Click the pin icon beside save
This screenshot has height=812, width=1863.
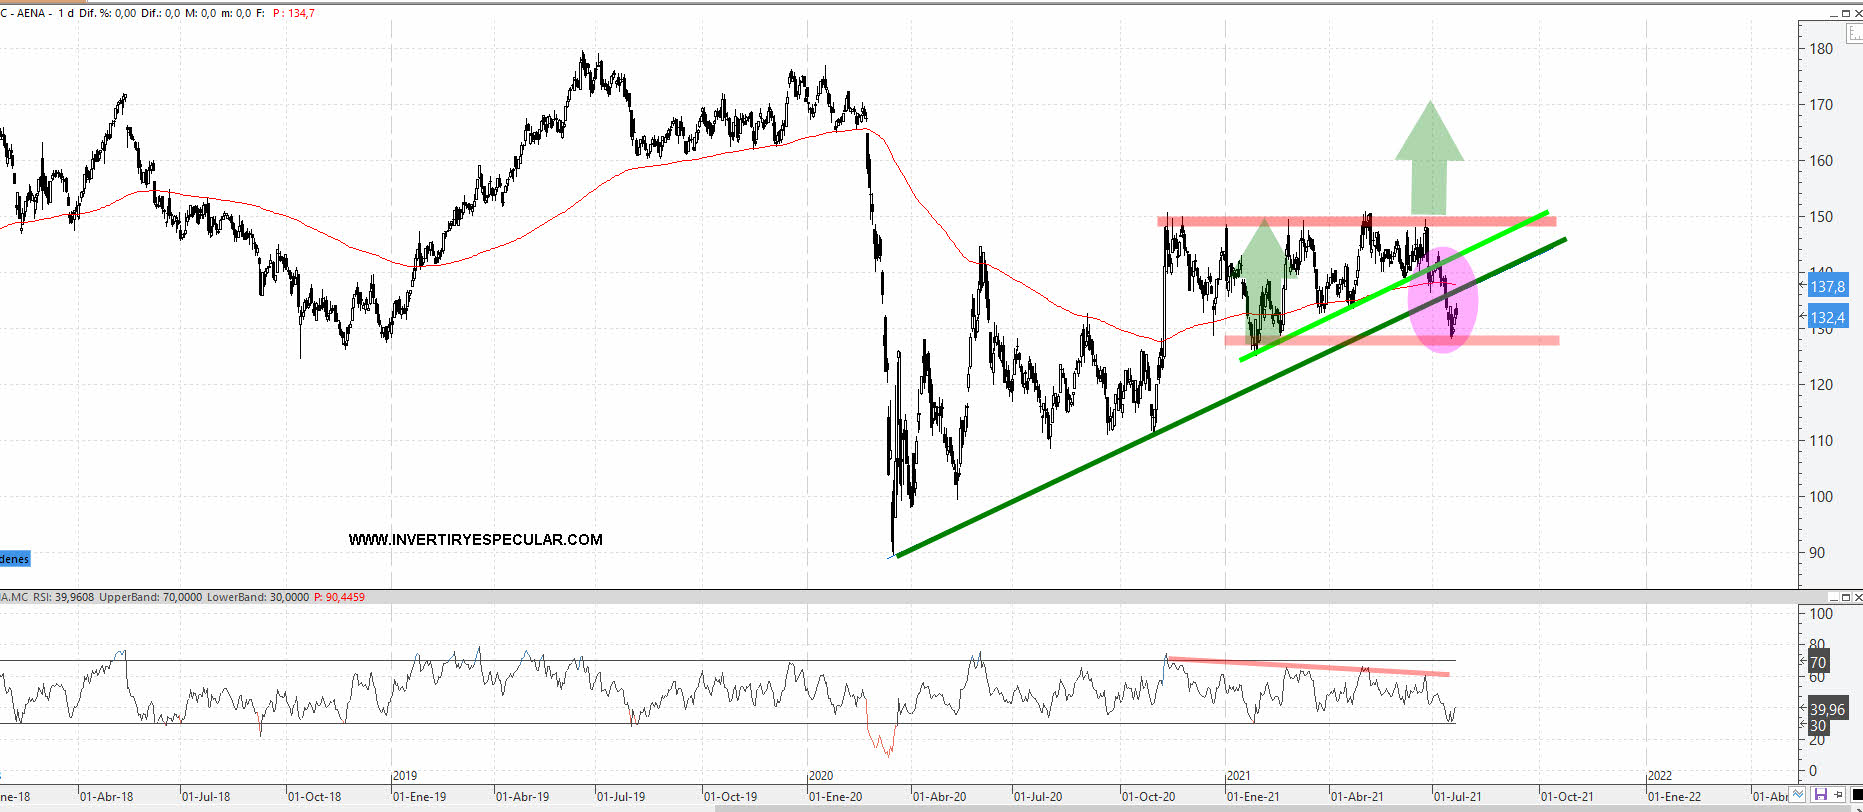pyautogui.click(x=1837, y=795)
